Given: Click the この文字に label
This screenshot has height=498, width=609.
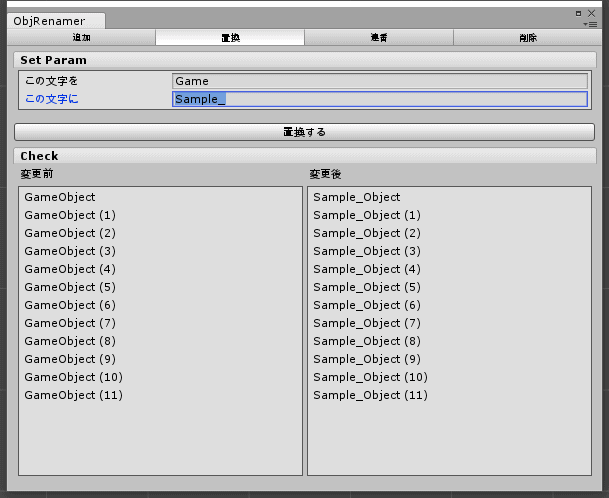Looking at the screenshot, I should [51, 99].
